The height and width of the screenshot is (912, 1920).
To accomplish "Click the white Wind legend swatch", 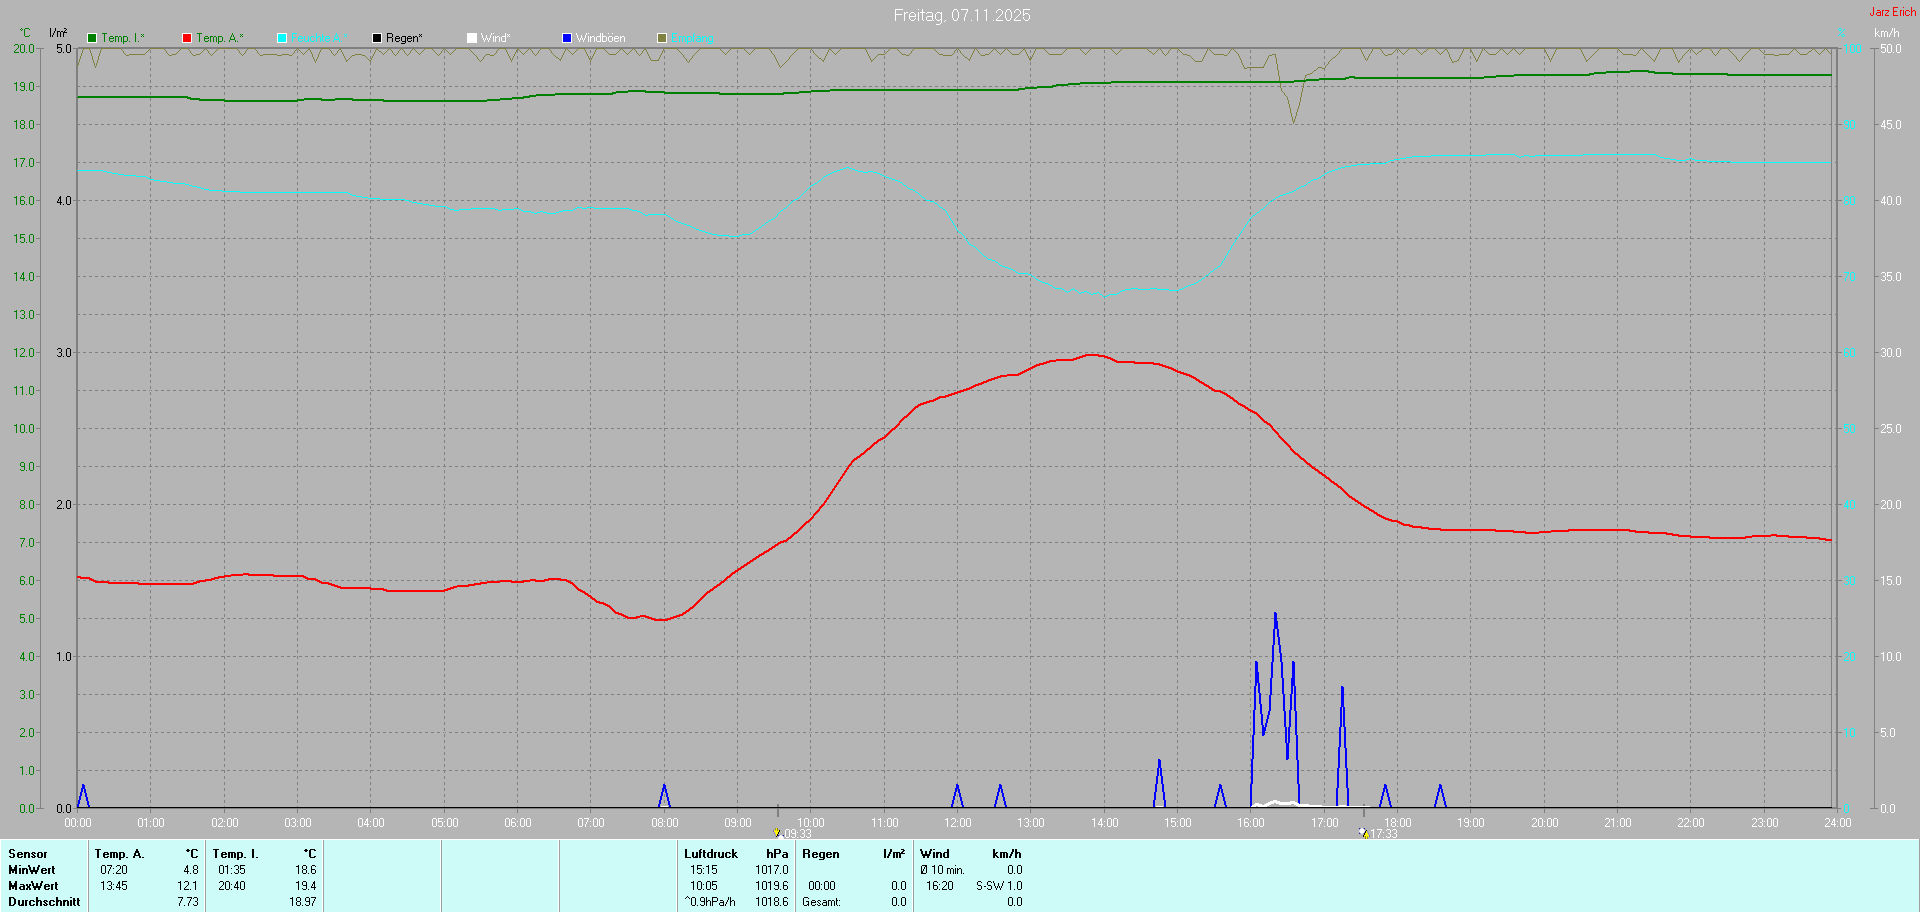I will coord(472,38).
